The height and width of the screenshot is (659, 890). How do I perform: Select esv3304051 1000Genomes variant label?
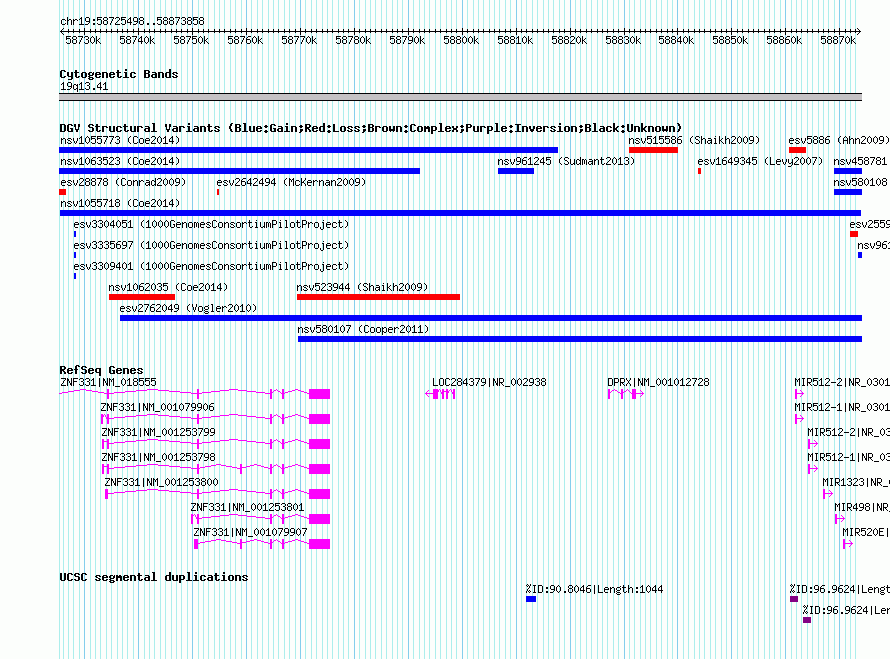click(x=211, y=224)
